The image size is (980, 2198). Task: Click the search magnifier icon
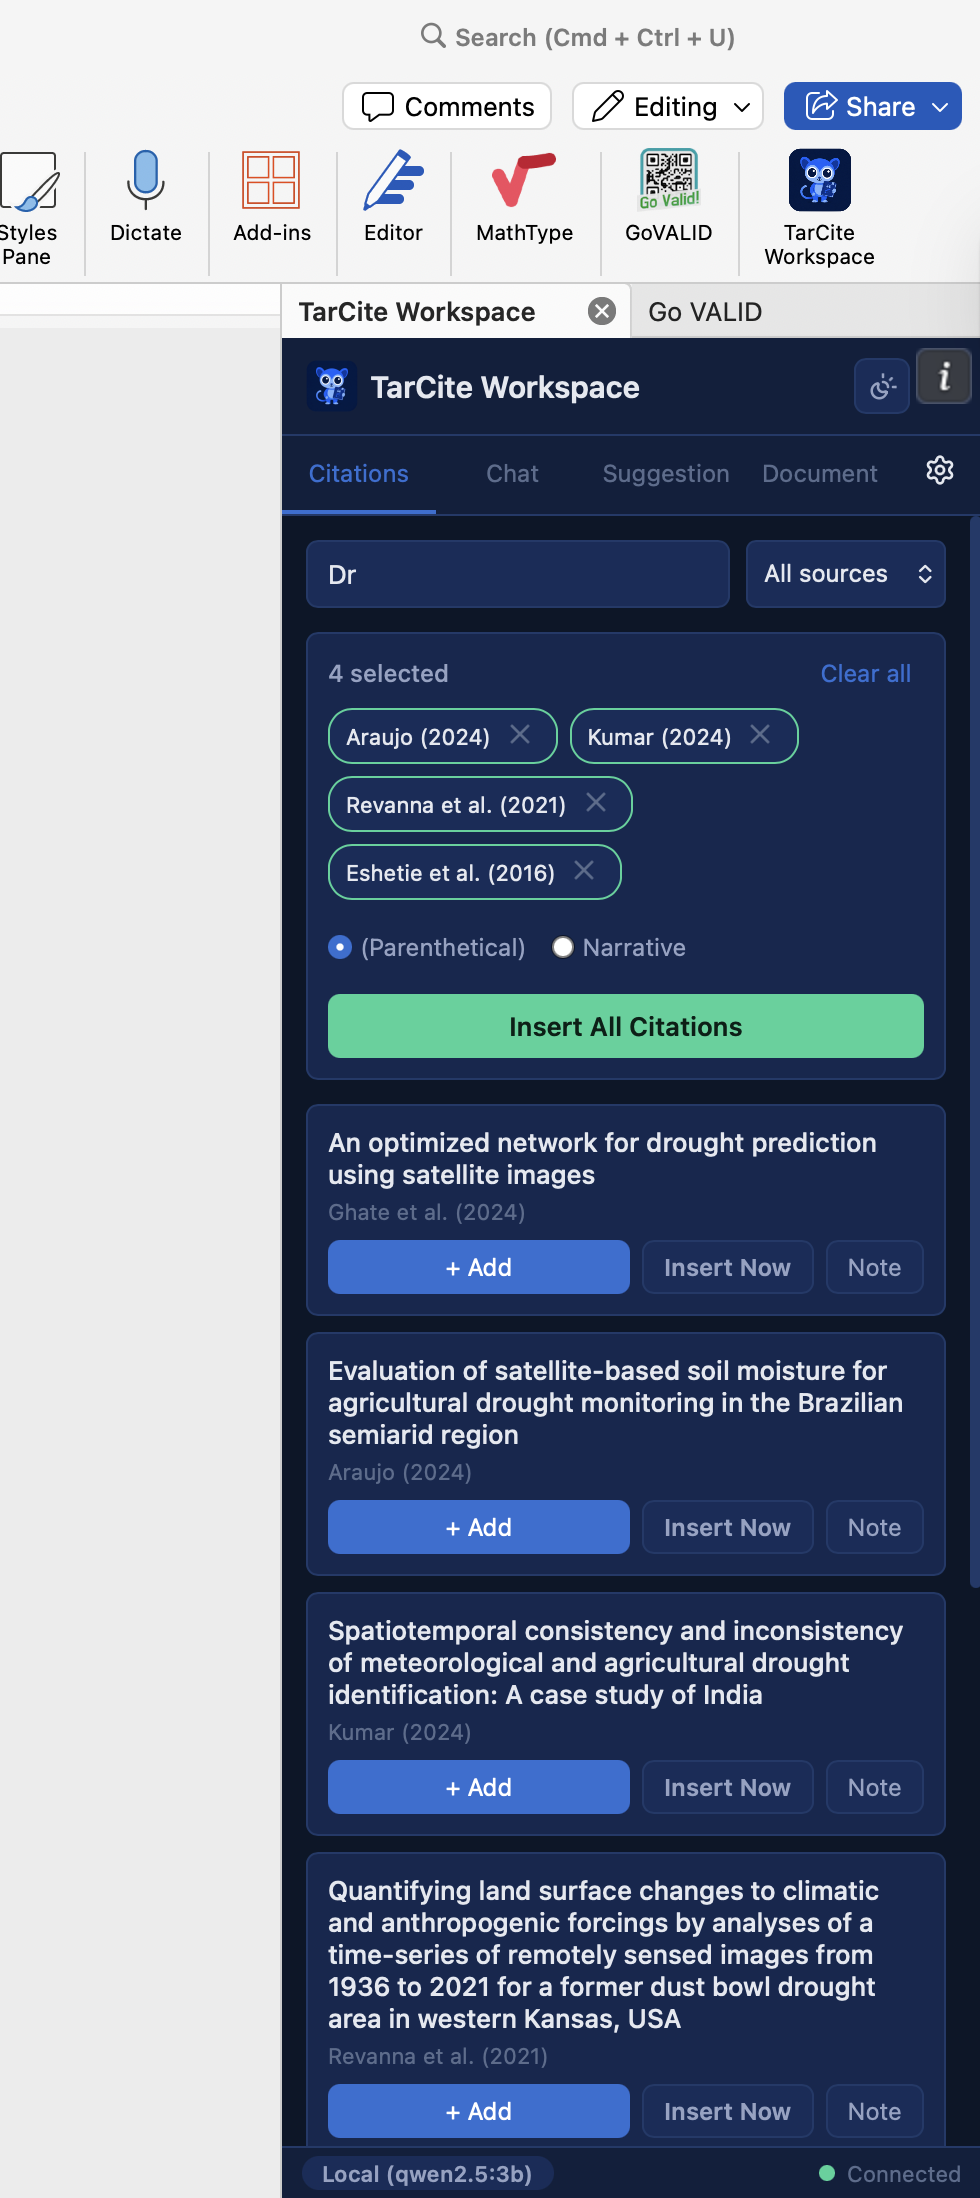(x=433, y=36)
